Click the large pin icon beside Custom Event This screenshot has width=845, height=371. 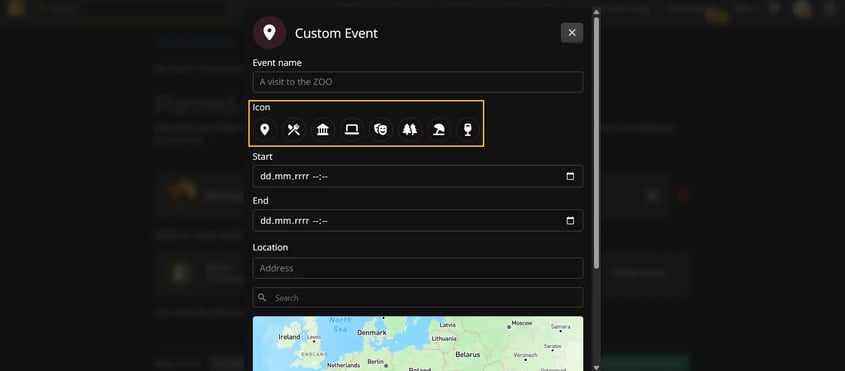coord(269,33)
